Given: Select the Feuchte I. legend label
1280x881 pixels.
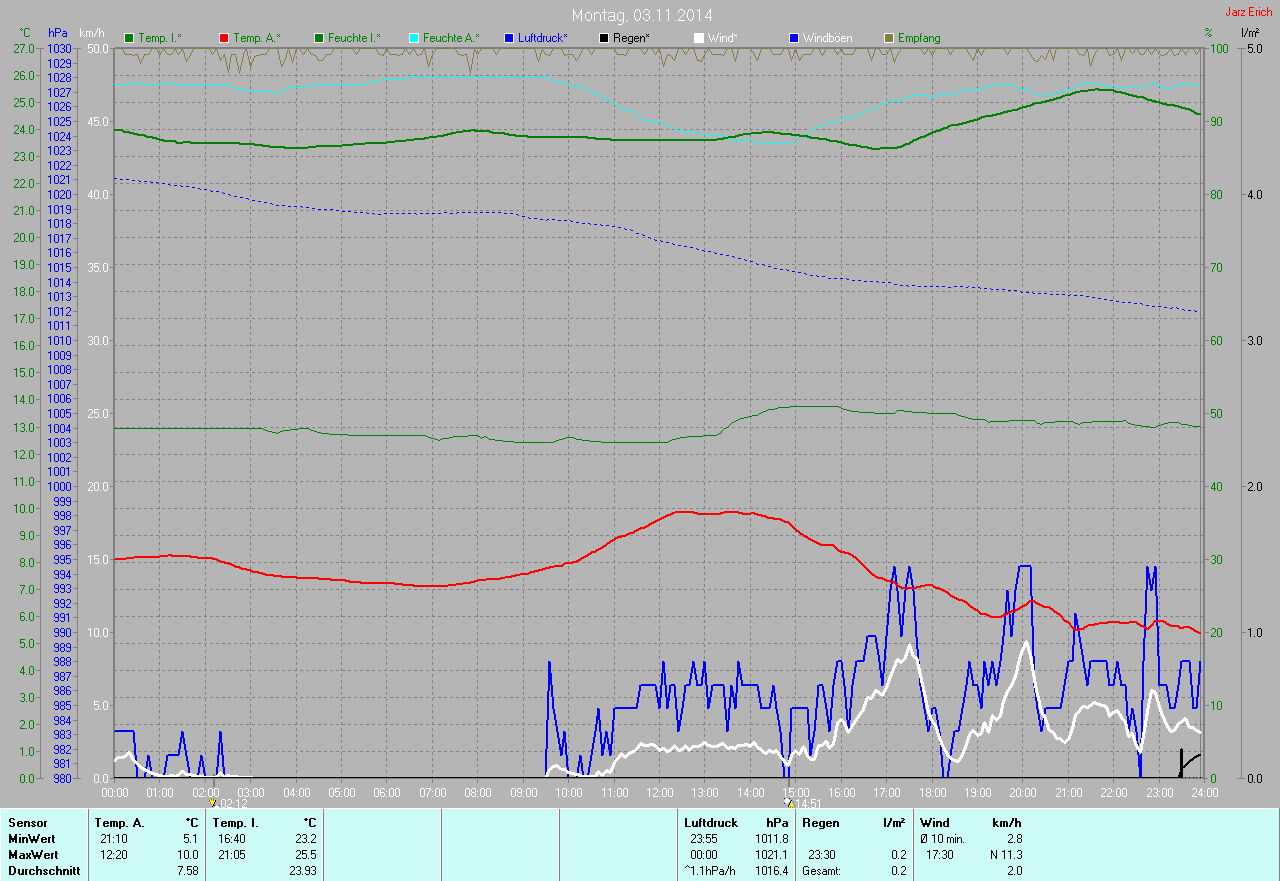Looking at the screenshot, I should (x=353, y=38).
